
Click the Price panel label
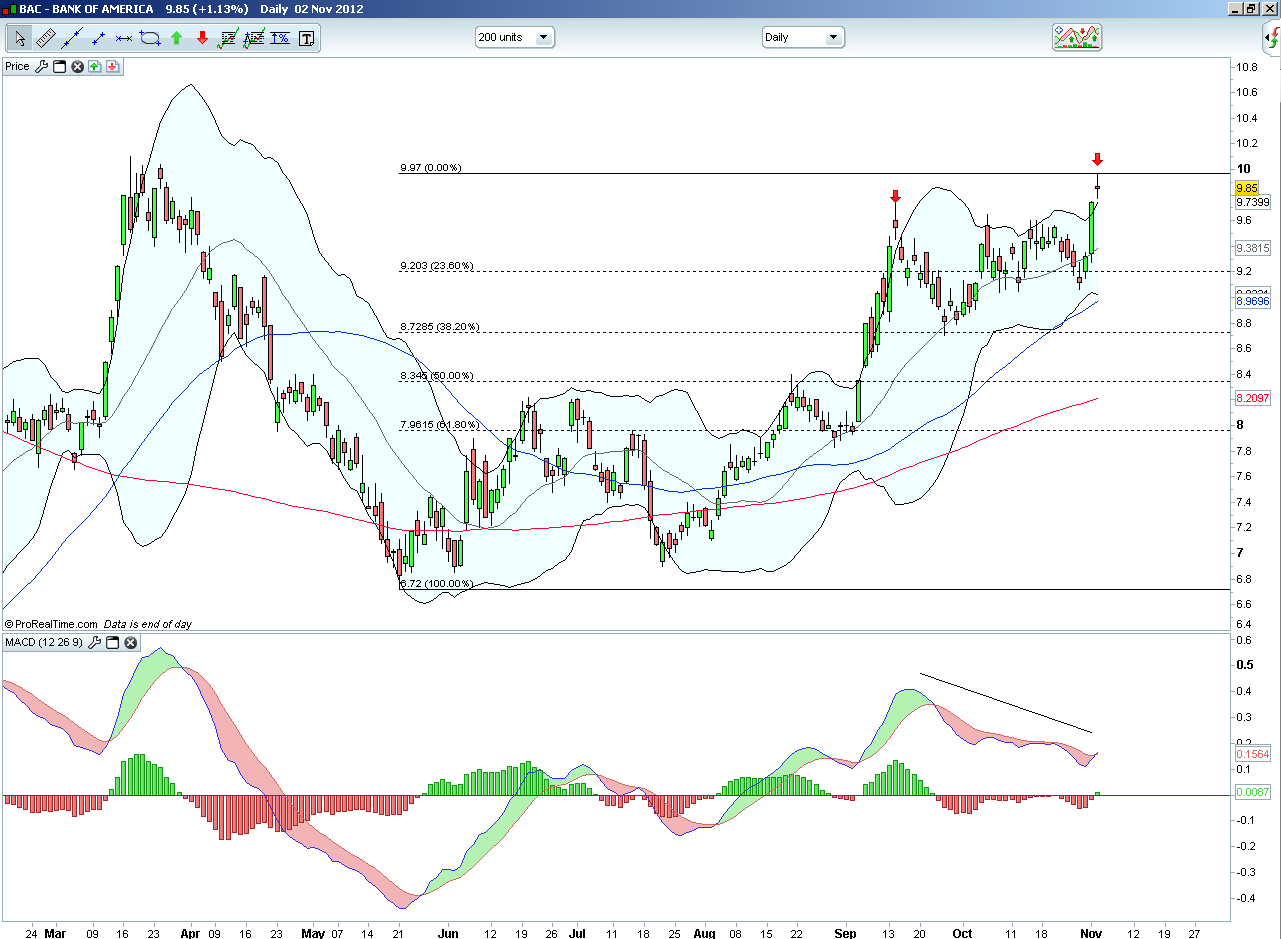point(17,67)
